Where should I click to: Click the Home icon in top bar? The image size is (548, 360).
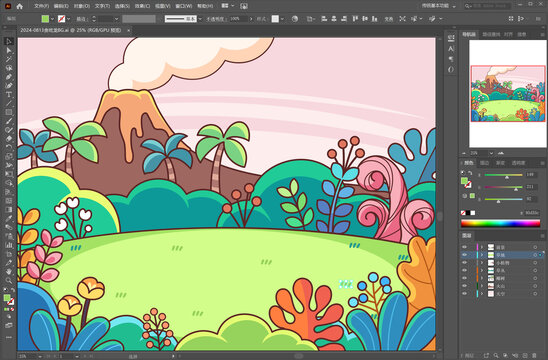pos(20,6)
